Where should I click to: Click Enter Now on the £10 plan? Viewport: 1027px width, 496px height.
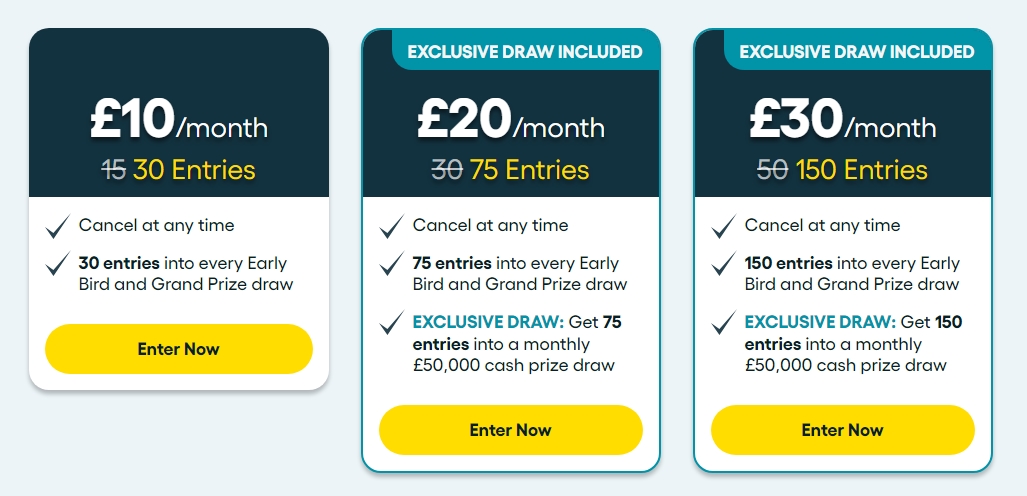click(x=178, y=349)
